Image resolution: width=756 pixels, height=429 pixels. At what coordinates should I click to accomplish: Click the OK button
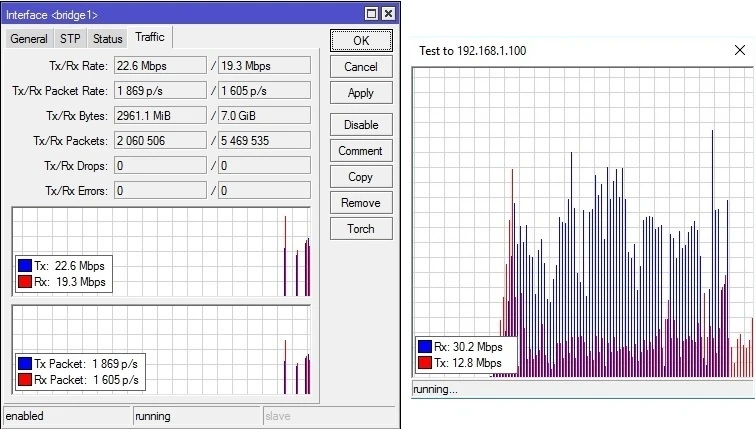[361, 41]
